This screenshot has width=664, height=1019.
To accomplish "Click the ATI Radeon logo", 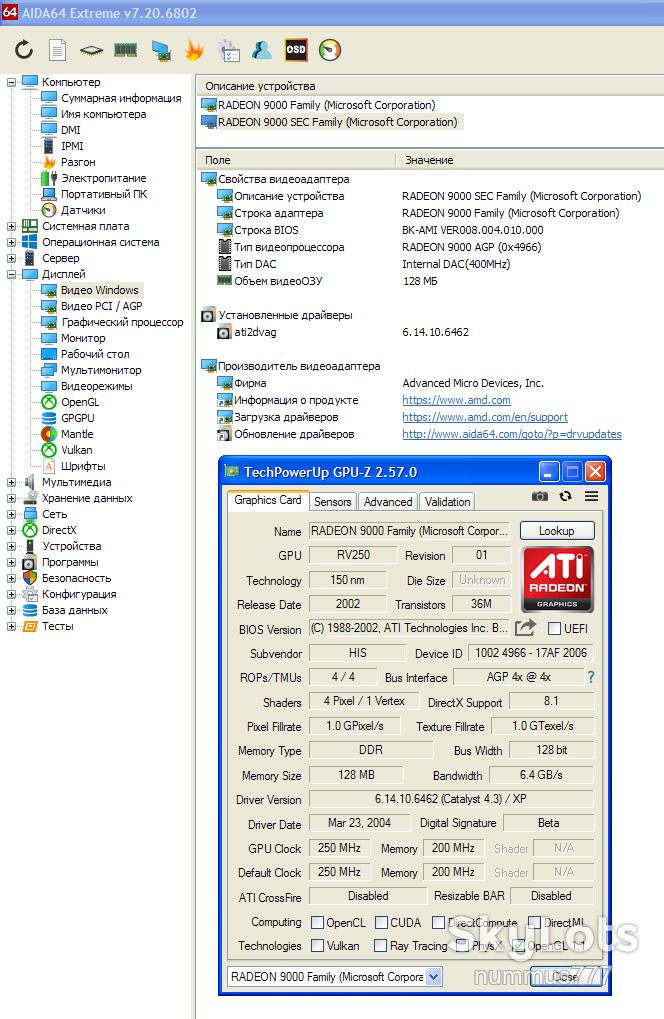I will 557,579.
